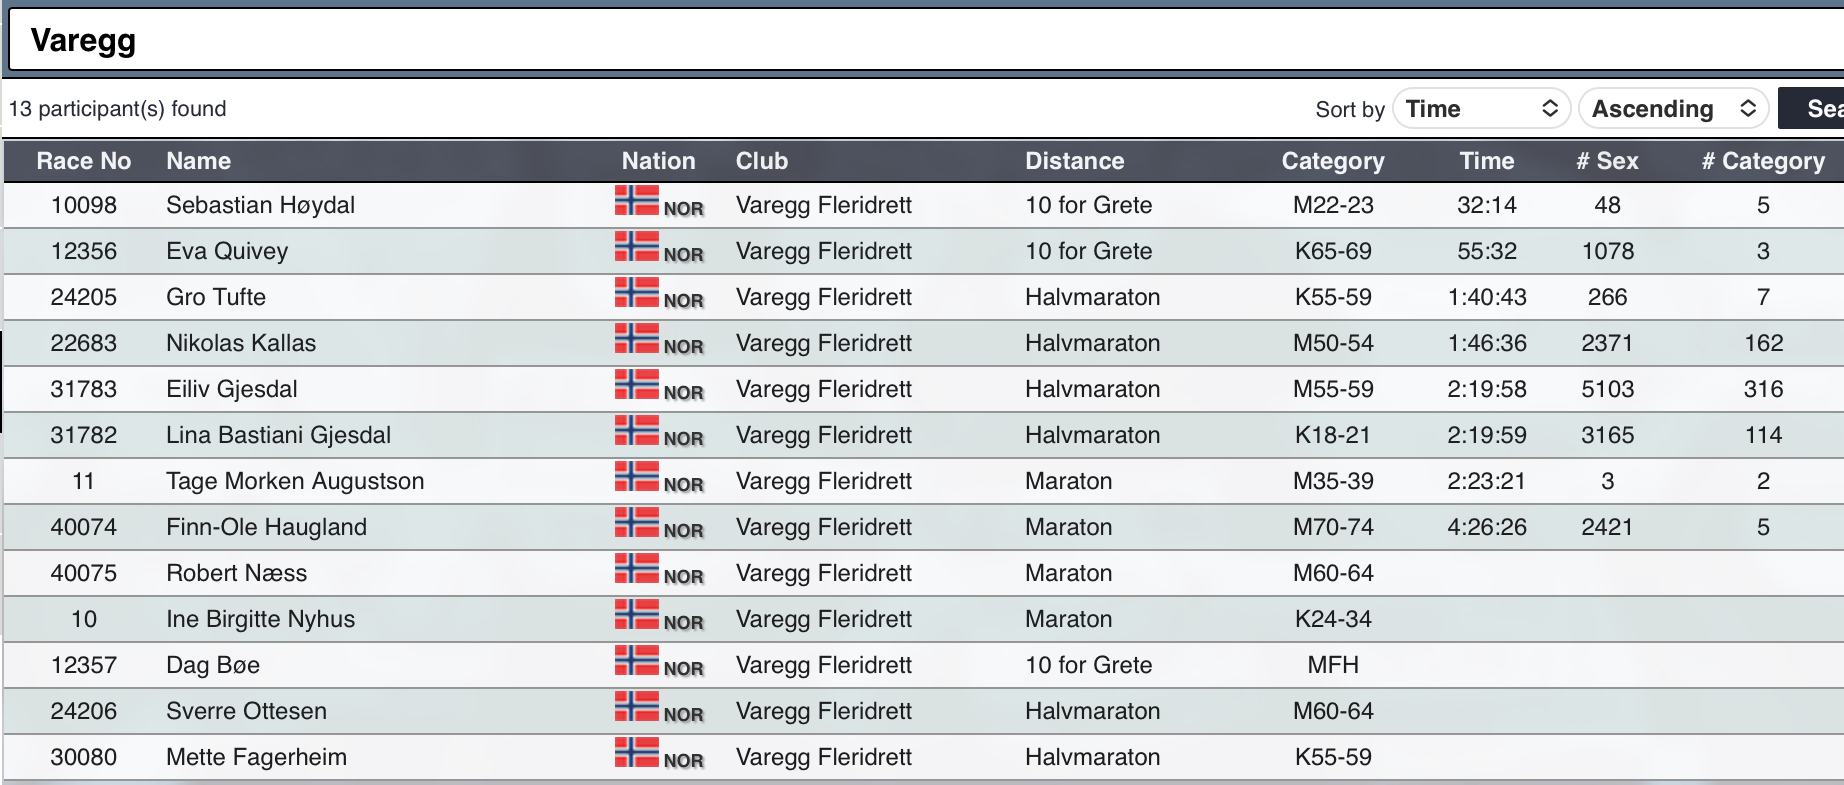
Task: Select Ine Birgitte Nyhus entry
Action: 260,619
